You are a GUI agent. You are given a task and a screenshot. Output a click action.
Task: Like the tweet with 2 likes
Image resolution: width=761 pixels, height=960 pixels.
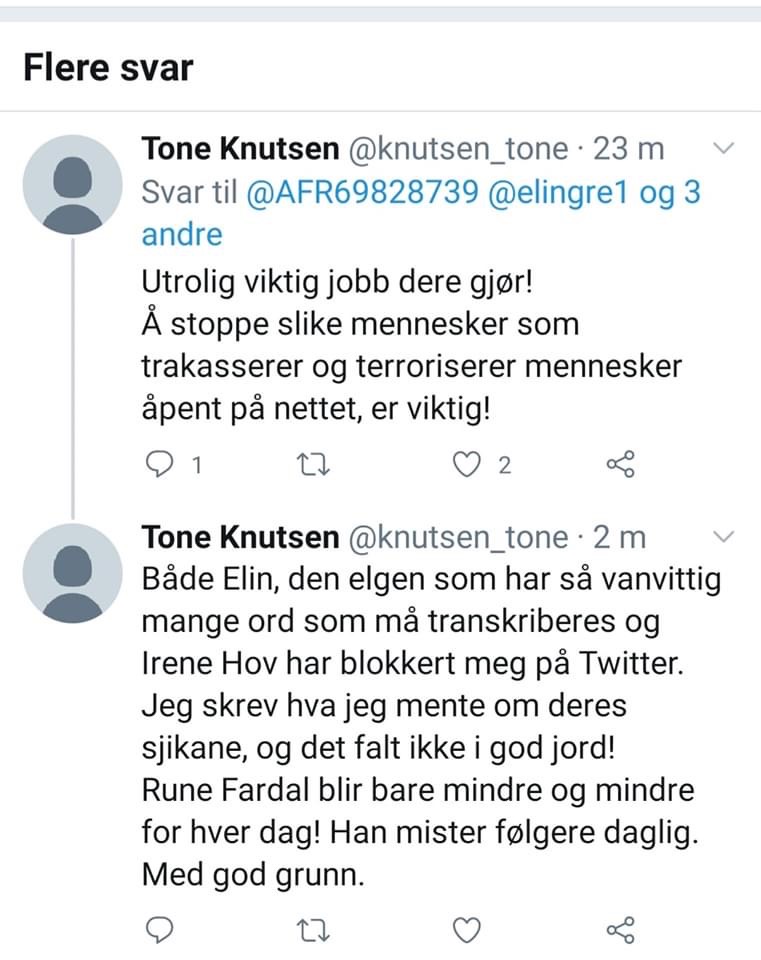[x=467, y=465]
